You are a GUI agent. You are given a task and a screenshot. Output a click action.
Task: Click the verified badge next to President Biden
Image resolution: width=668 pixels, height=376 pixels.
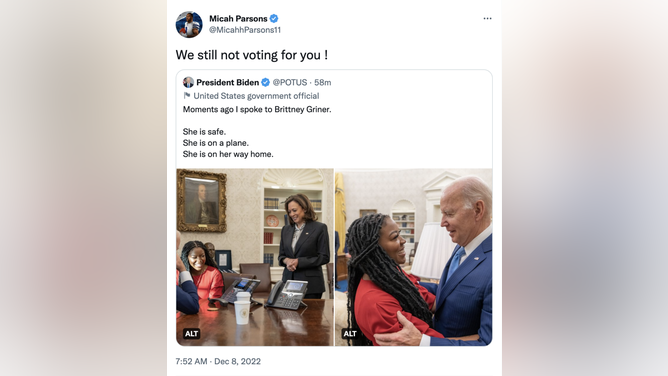pyautogui.click(x=265, y=82)
